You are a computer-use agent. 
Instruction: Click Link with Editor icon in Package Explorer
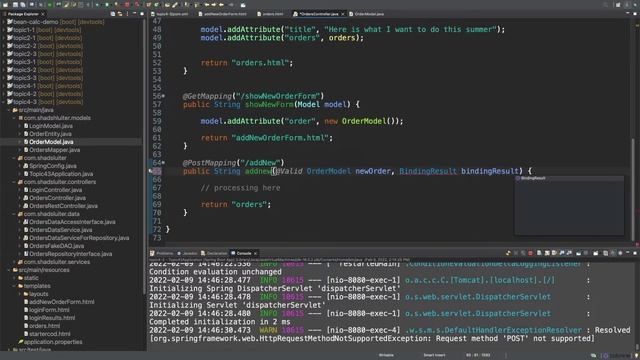point(120,14)
